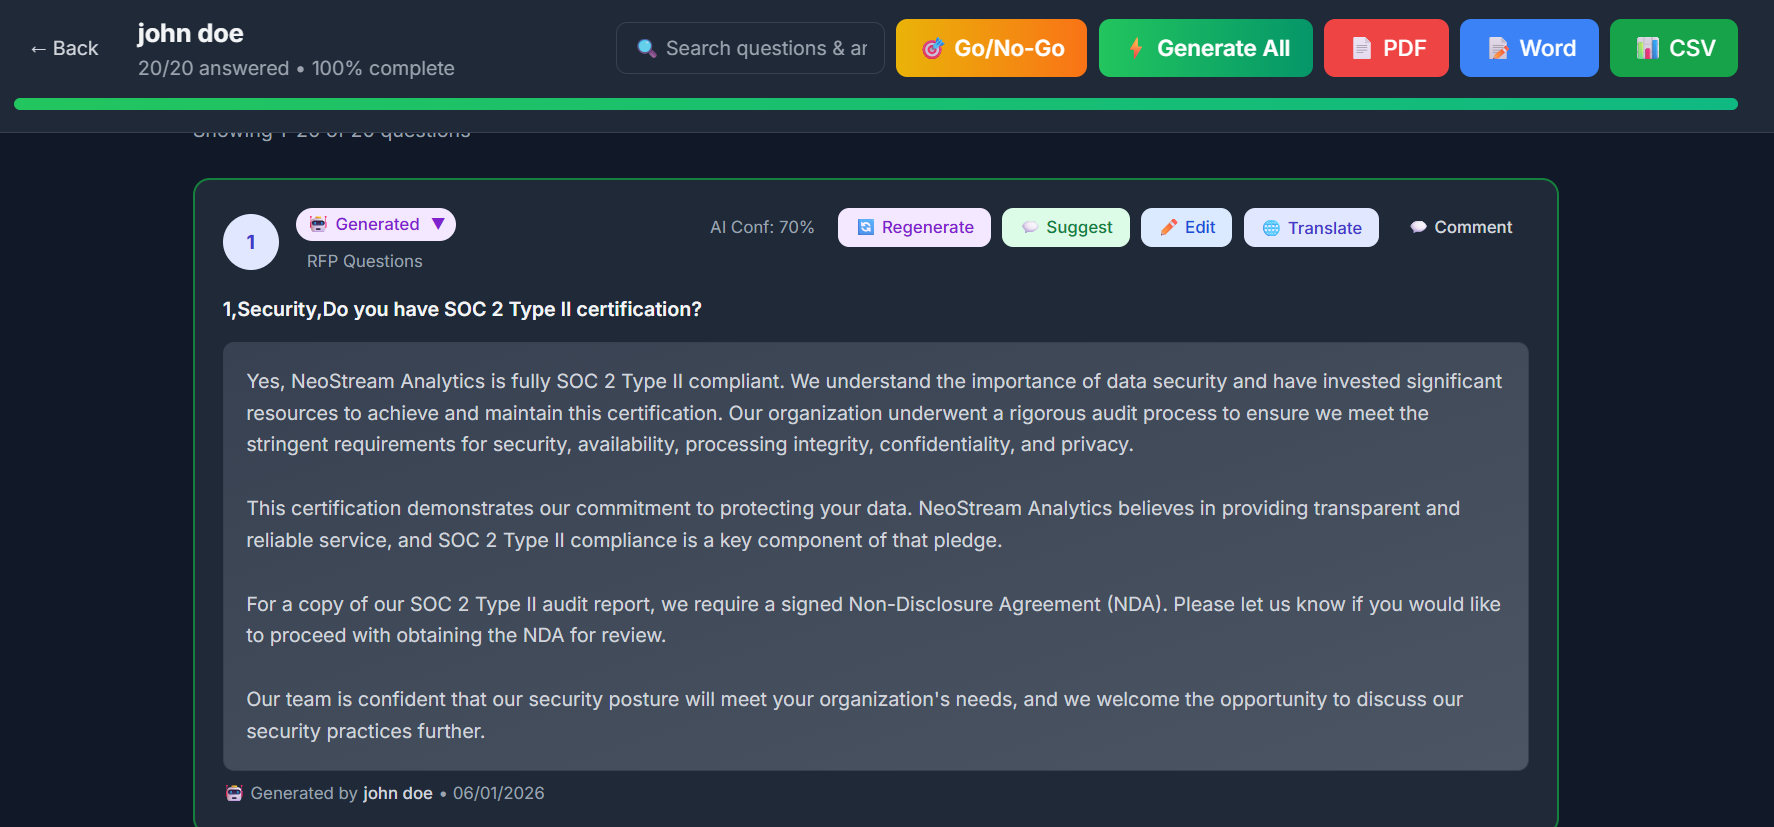
Task: Open the Generated status dropdown
Action: tap(376, 223)
